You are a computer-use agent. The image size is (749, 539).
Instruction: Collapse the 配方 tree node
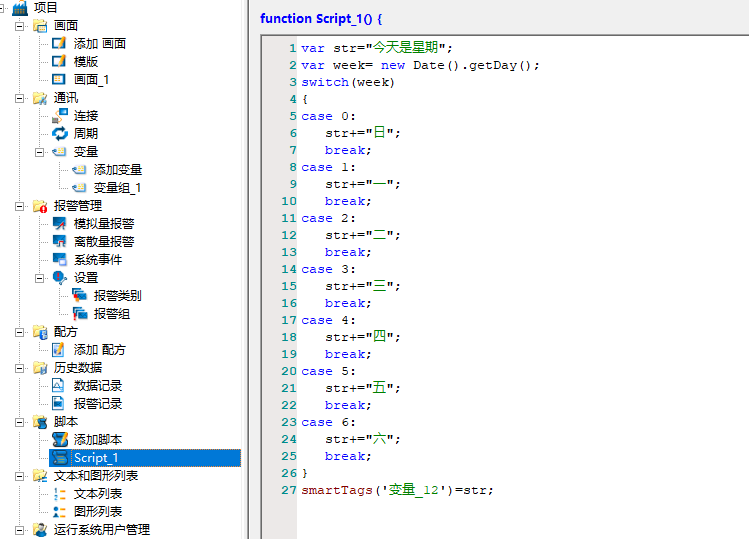20,332
